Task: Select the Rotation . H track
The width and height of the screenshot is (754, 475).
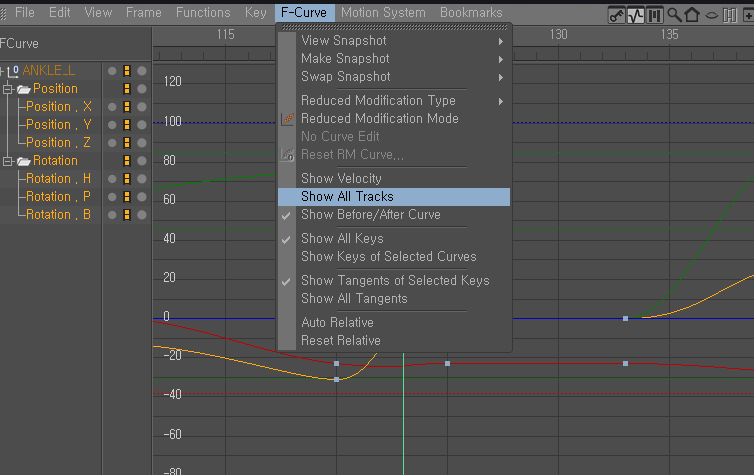Action: pyautogui.click(x=58, y=179)
